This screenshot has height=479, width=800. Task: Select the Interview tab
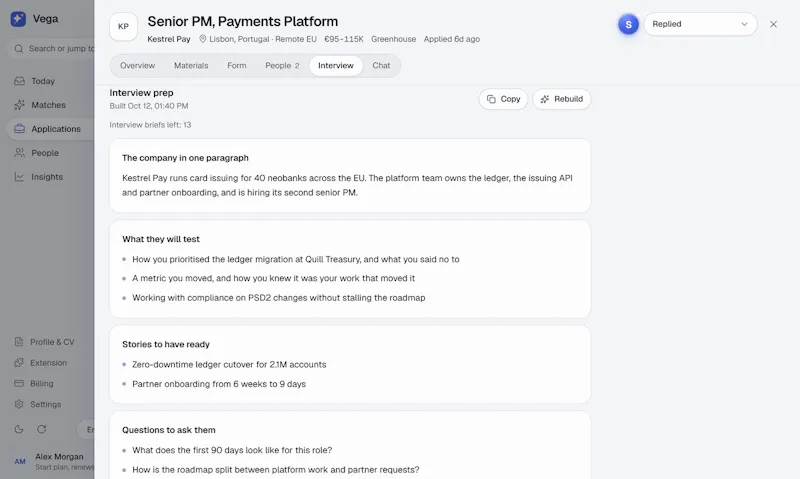[x=336, y=66]
